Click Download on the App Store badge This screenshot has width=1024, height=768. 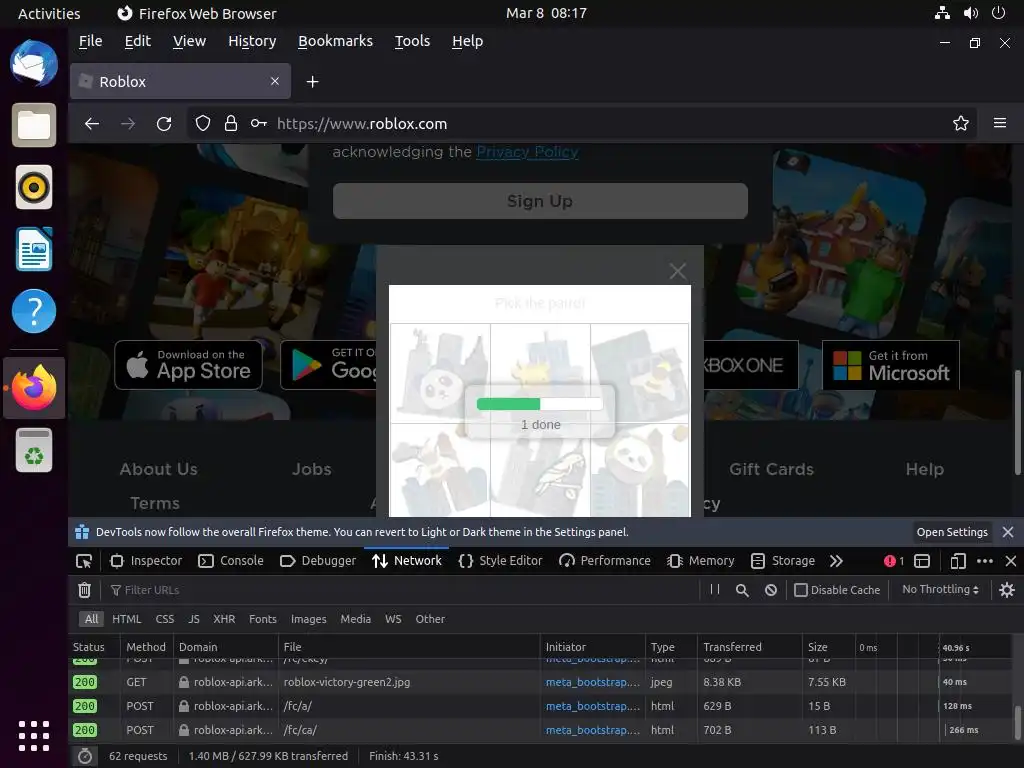pos(189,365)
